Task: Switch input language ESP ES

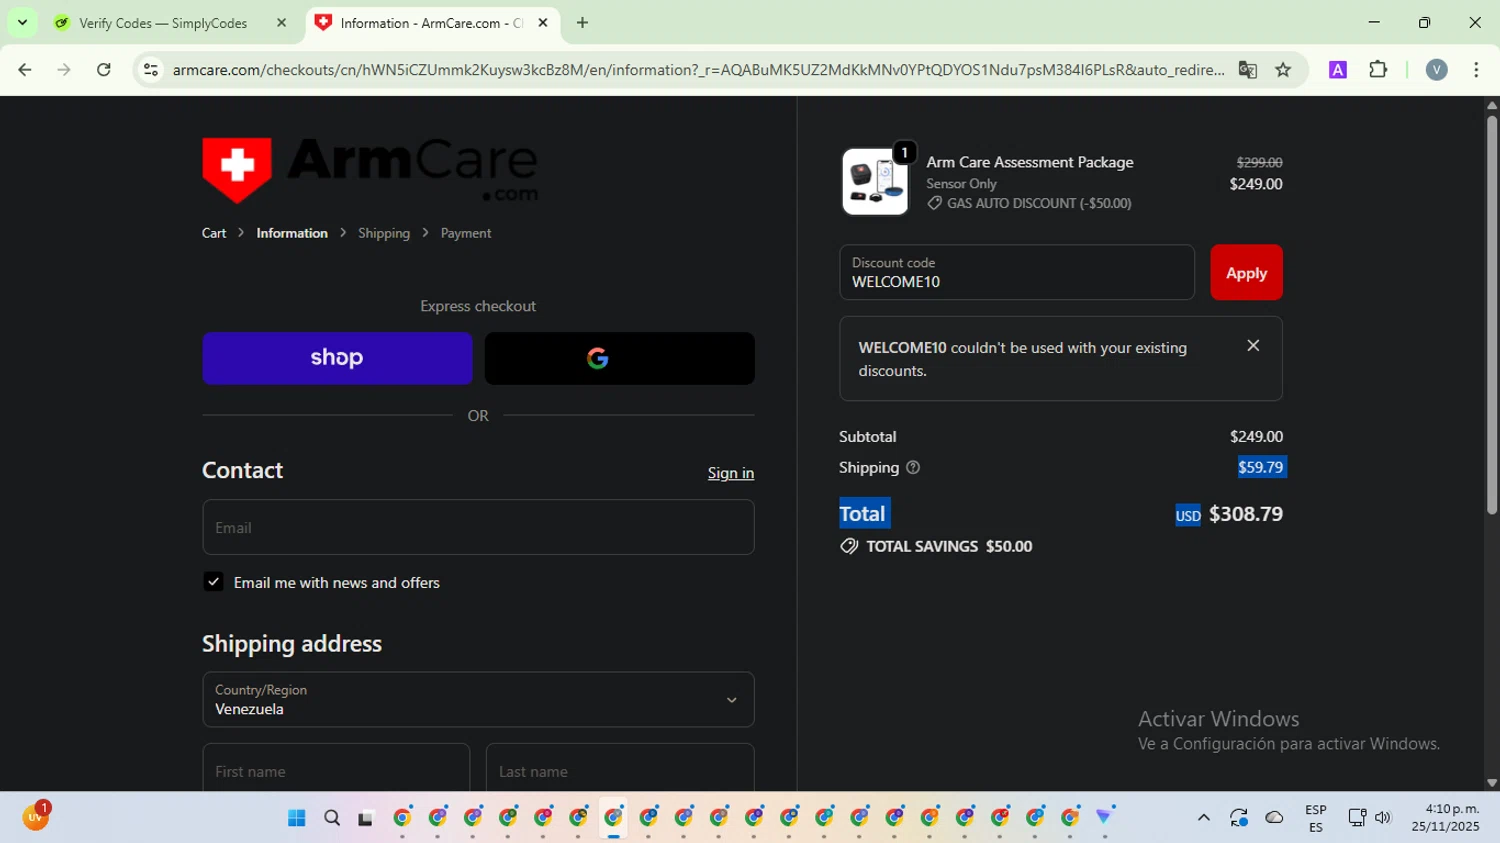Action: point(1316,818)
